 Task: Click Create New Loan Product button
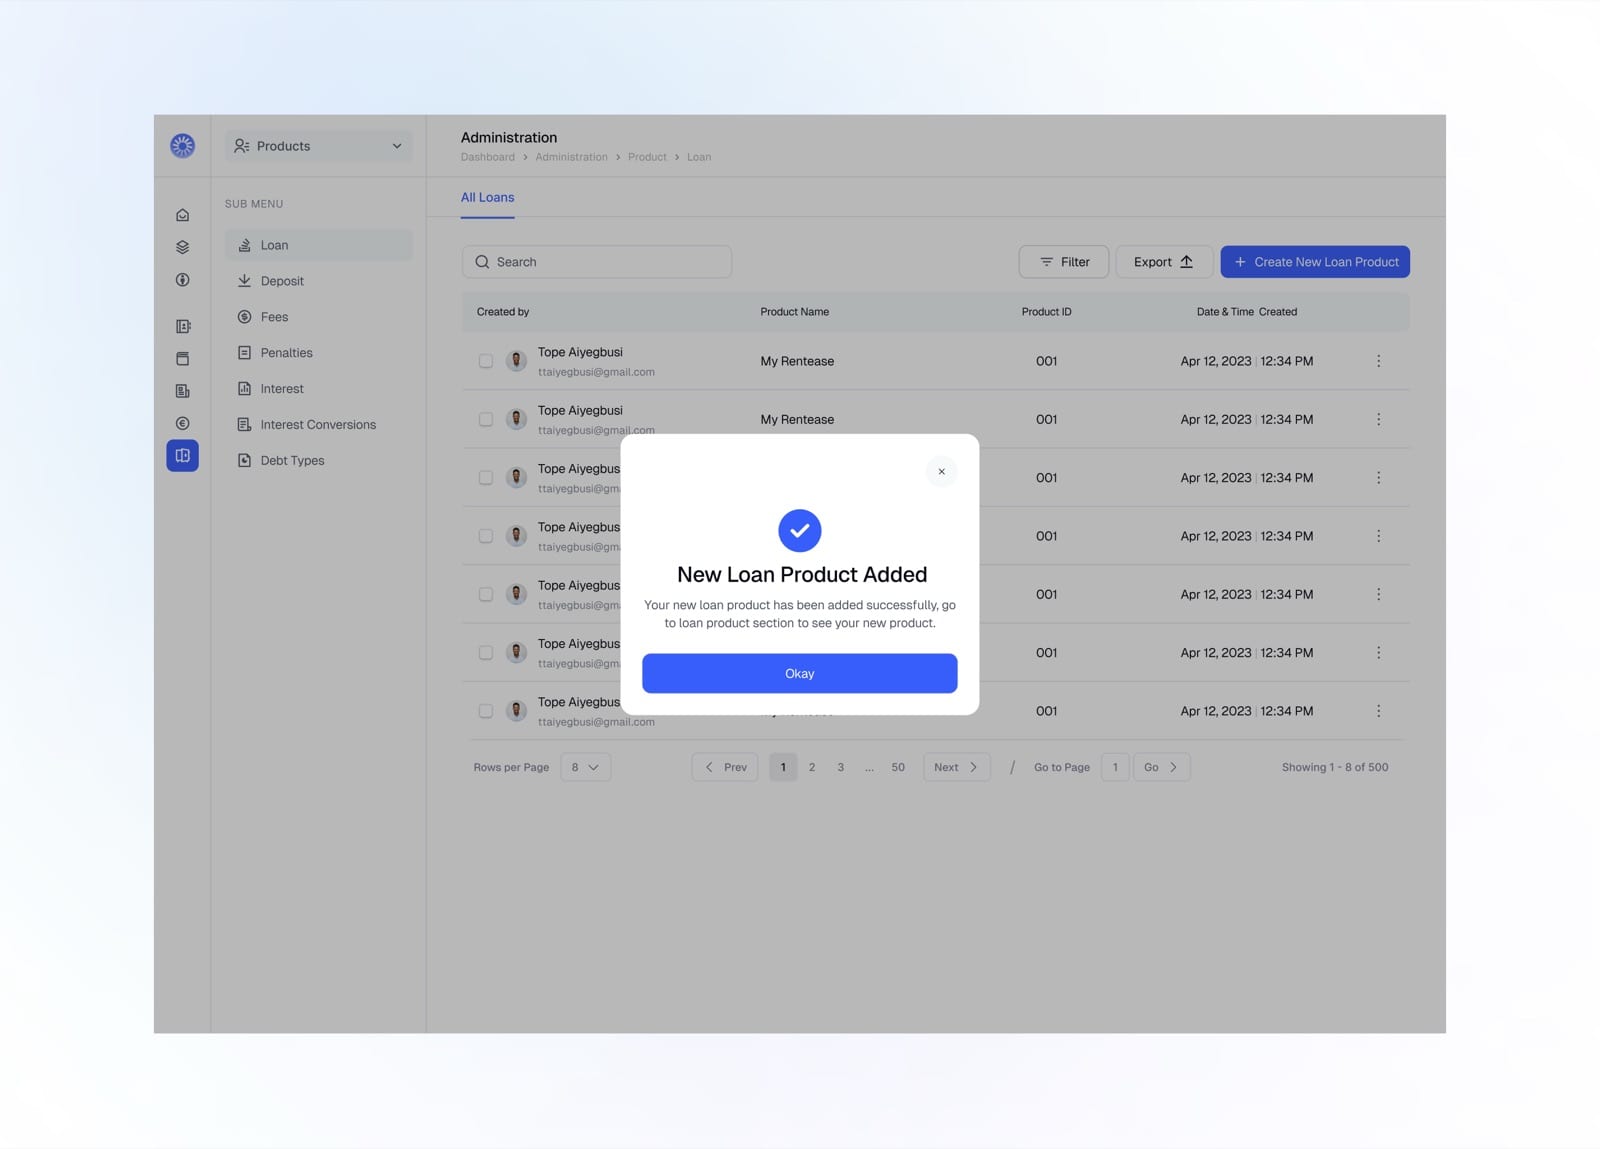coord(1315,262)
